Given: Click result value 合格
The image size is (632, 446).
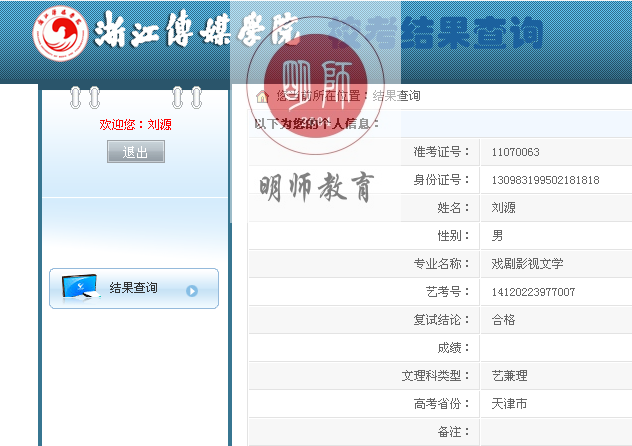Looking at the screenshot, I should tap(503, 319).
